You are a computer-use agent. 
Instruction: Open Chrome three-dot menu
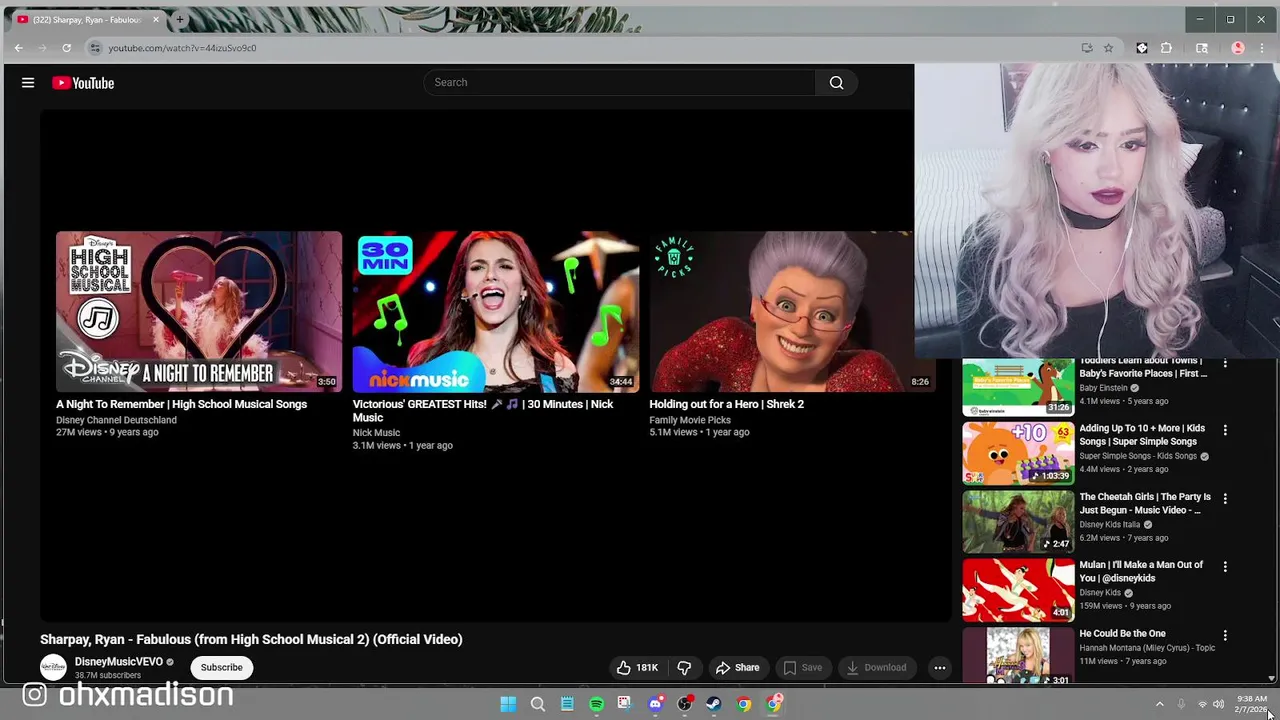tap(1262, 48)
